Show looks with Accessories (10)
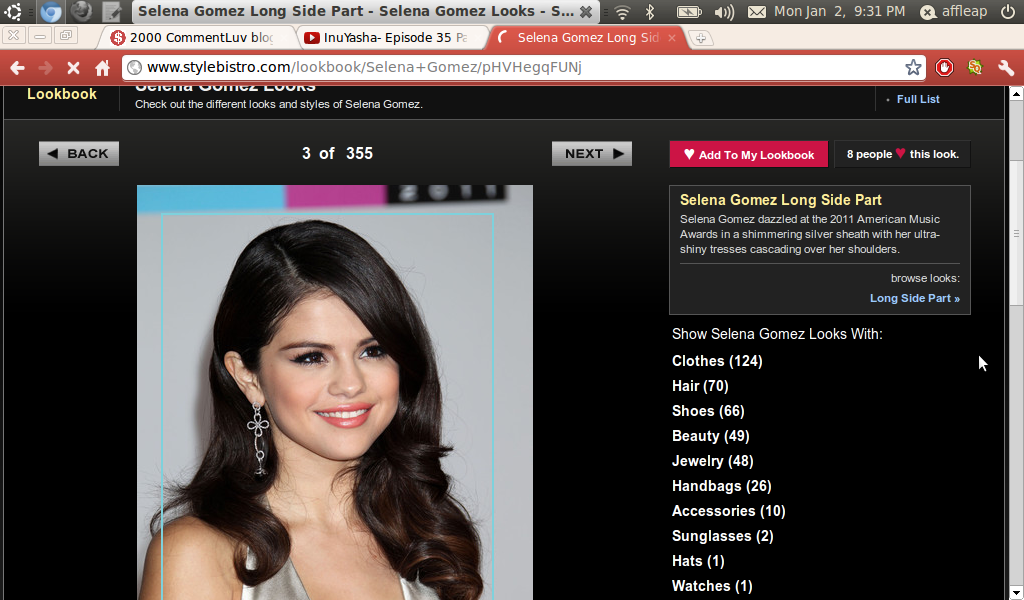1024x600 pixels. [729, 511]
